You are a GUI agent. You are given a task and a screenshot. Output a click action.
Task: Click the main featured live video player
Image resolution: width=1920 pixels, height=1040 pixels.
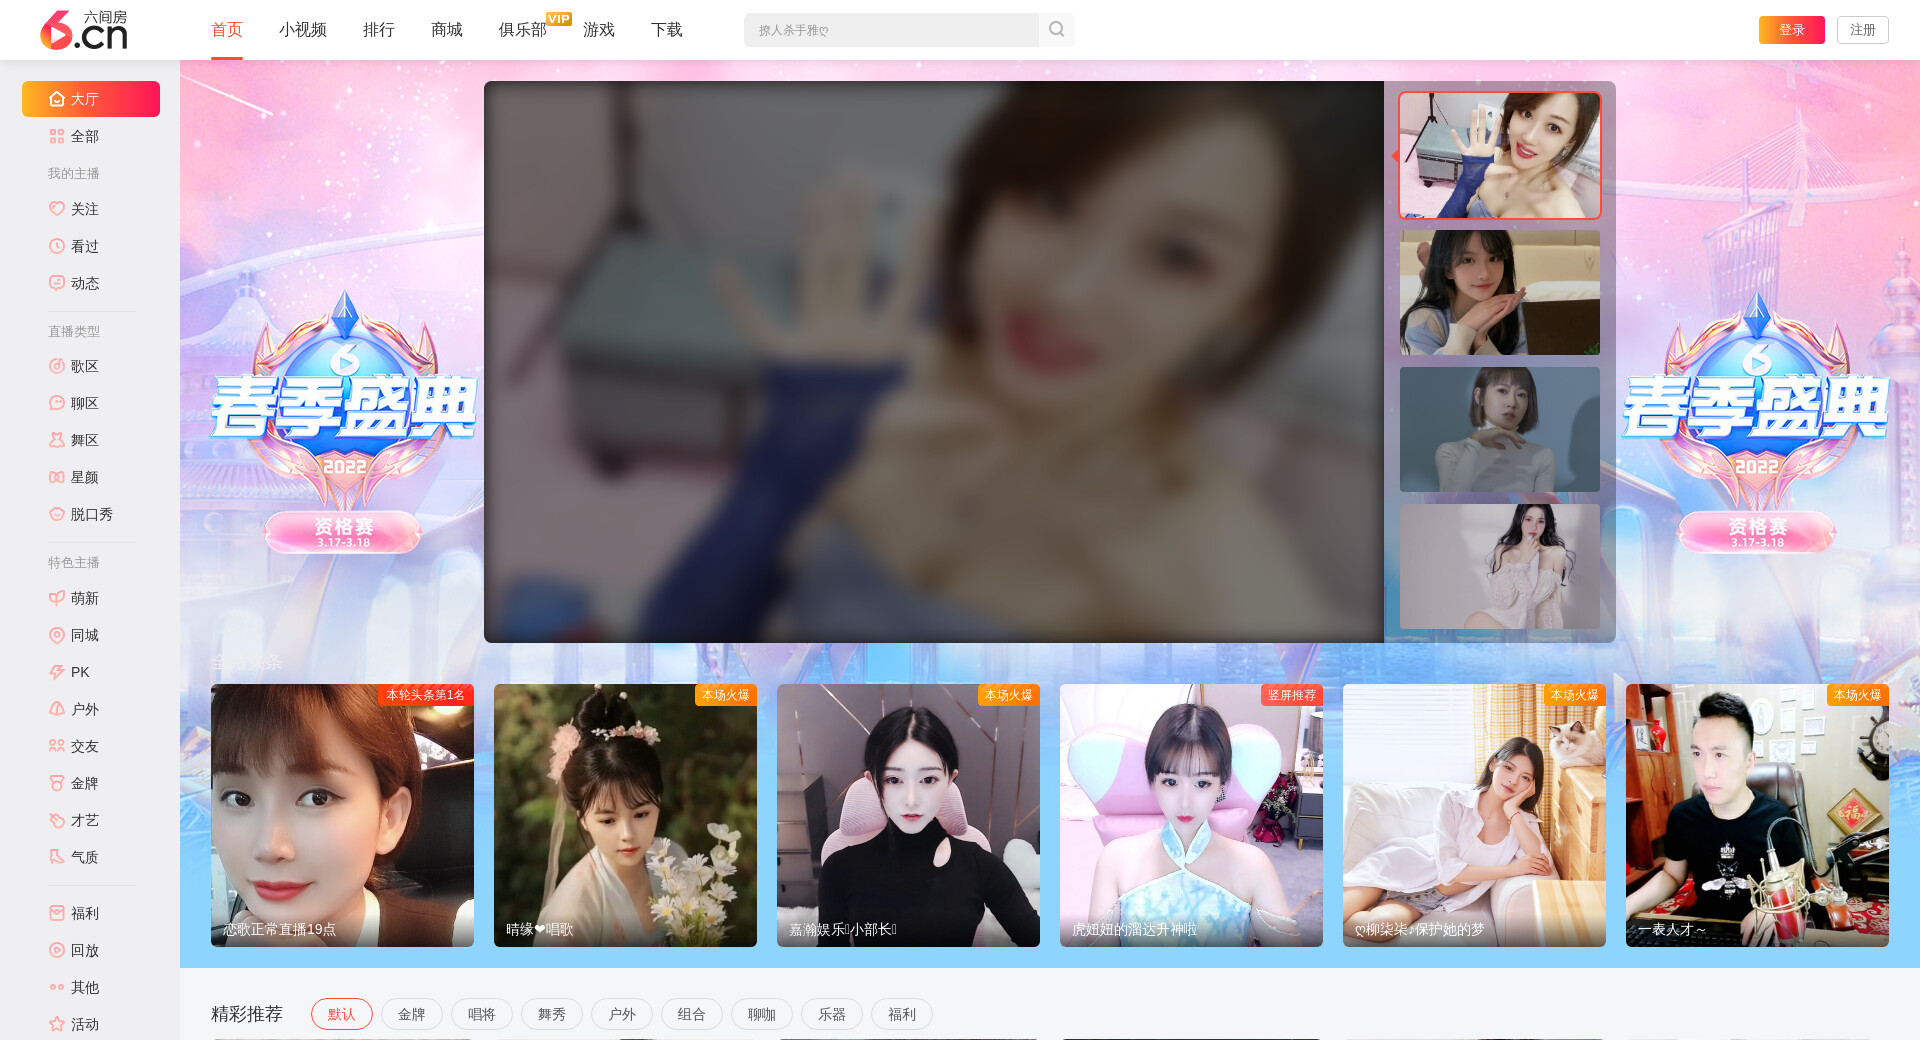pyautogui.click(x=934, y=362)
